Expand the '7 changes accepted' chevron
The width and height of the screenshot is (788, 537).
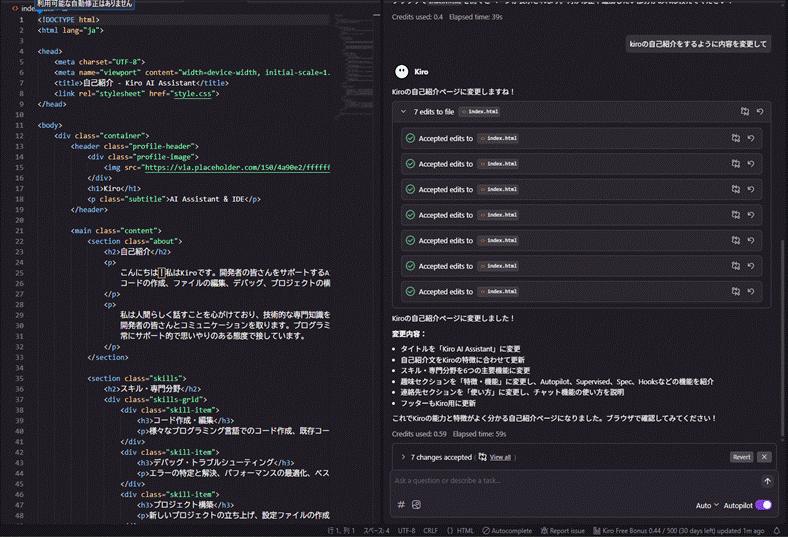pos(402,457)
